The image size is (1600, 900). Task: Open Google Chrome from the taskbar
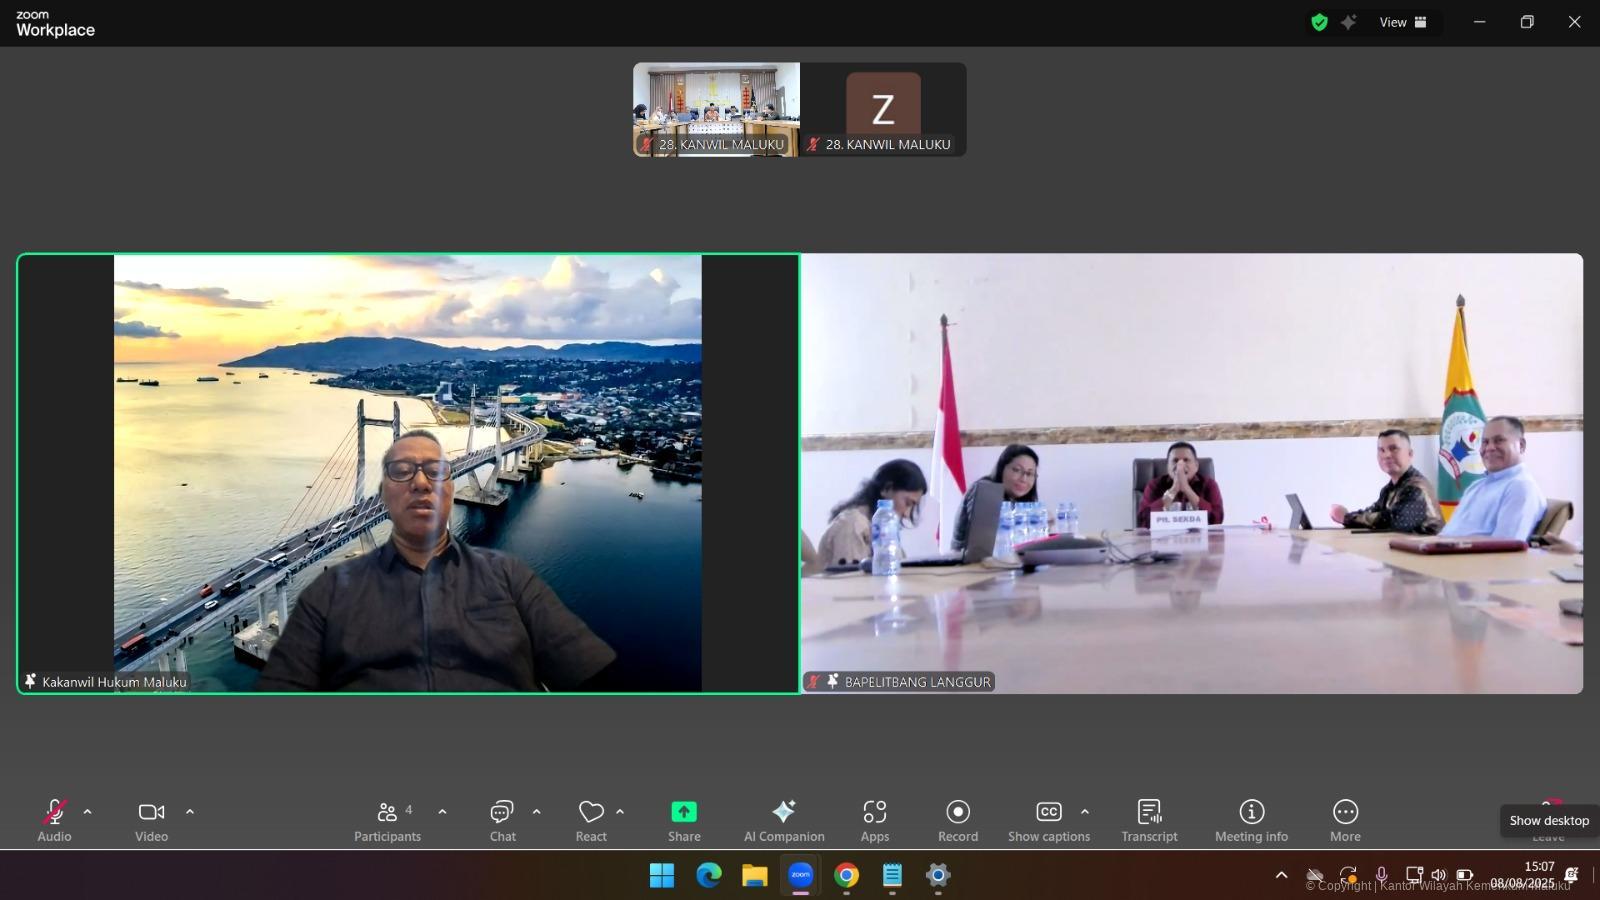pos(847,876)
